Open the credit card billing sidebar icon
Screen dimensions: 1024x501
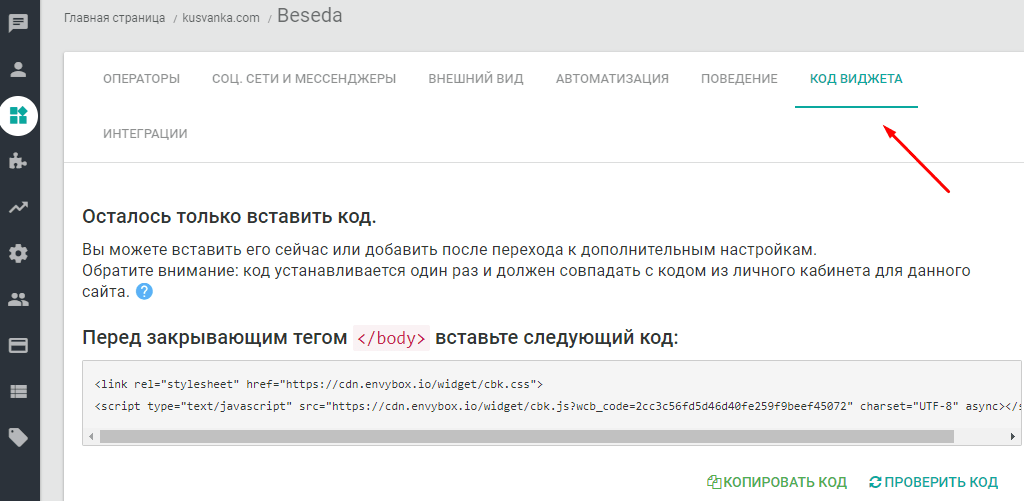coord(18,345)
